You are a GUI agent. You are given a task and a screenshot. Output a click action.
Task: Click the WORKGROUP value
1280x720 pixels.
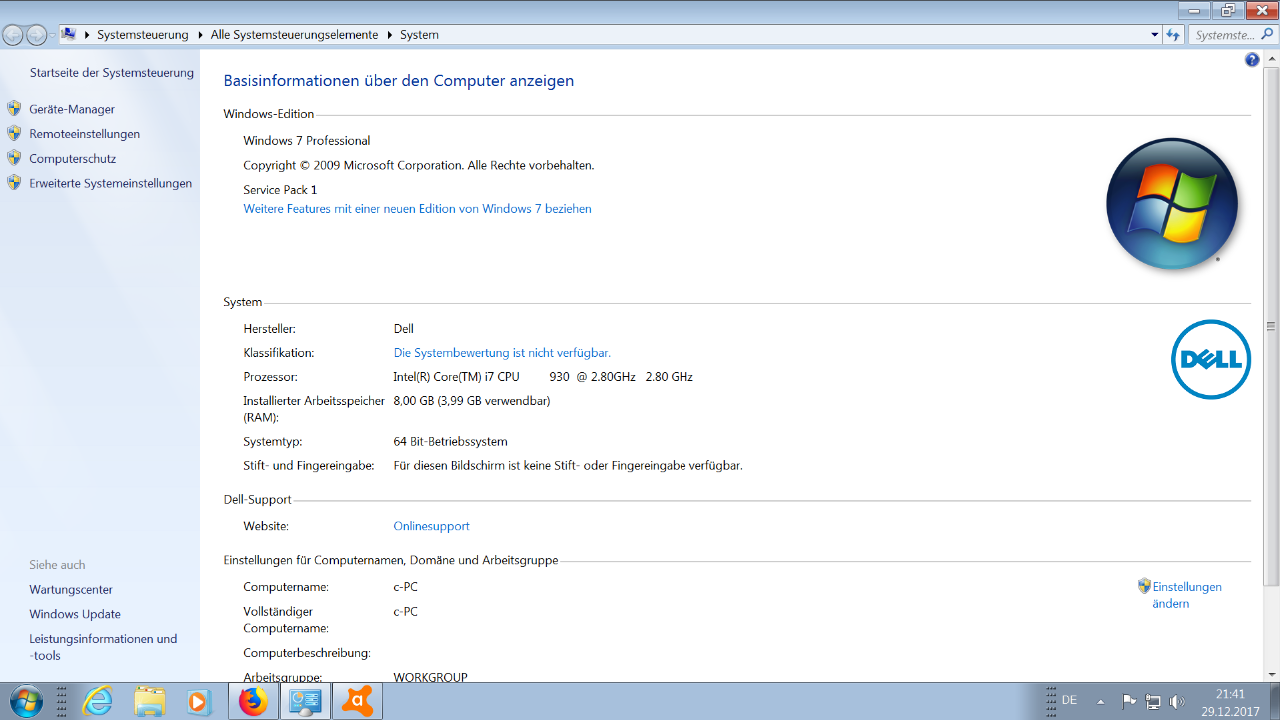(x=430, y=677)
